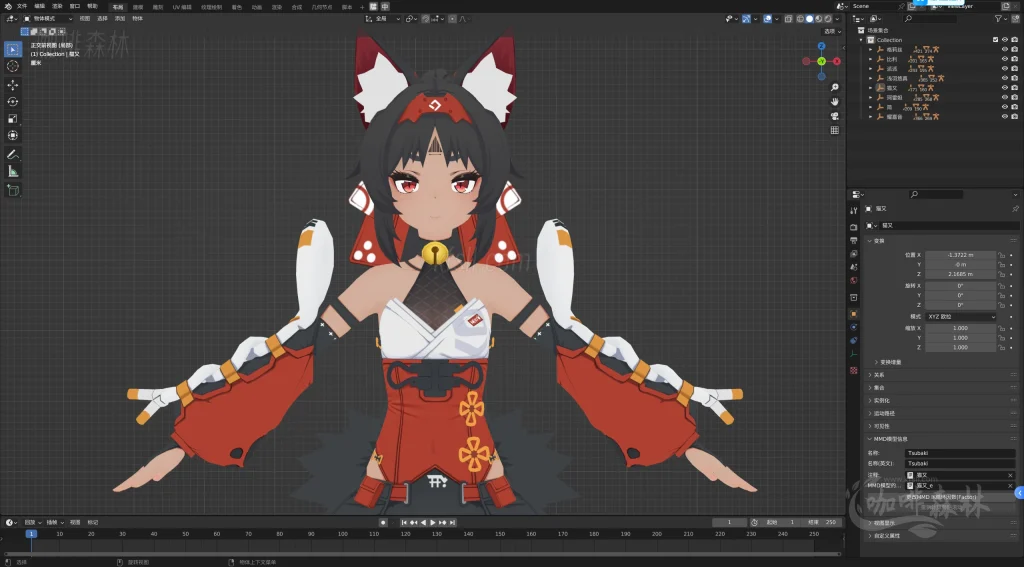The image size is (1024, 567).
Task: Open the 文件 File menu
Action: pyautogui.click(x=22, y=7)
